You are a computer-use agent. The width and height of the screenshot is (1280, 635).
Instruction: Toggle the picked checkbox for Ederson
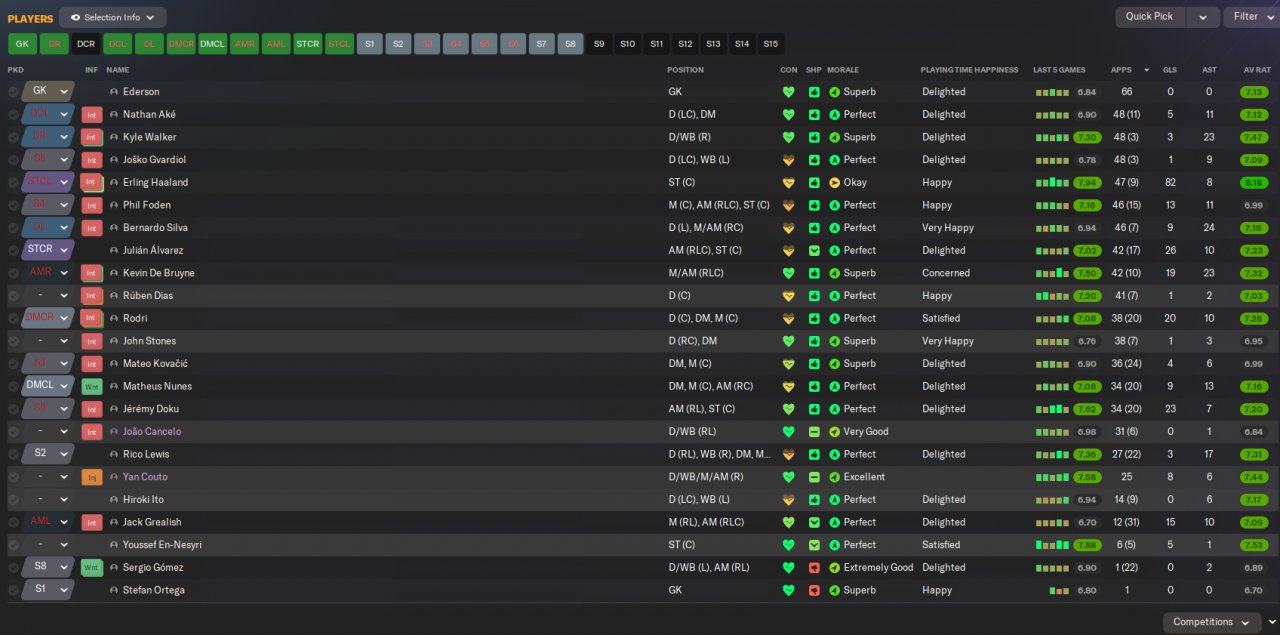[x=13, y=92]
